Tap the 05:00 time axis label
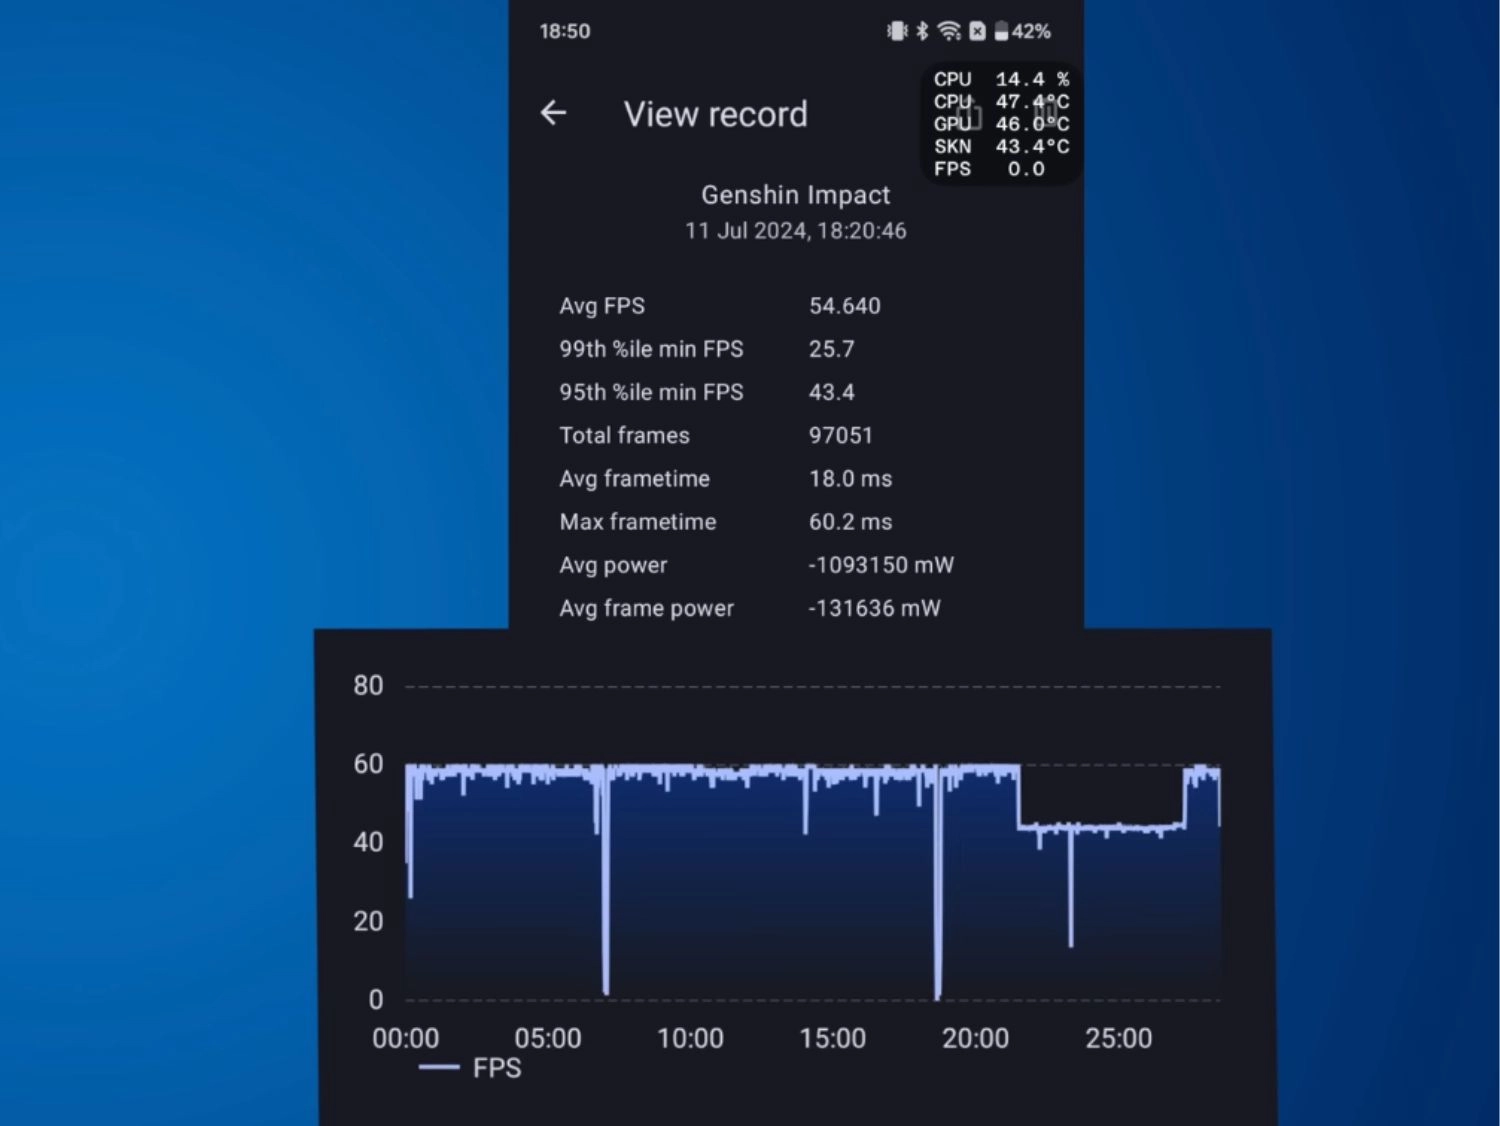Screen dimensions: 1500x1126 548,1038
